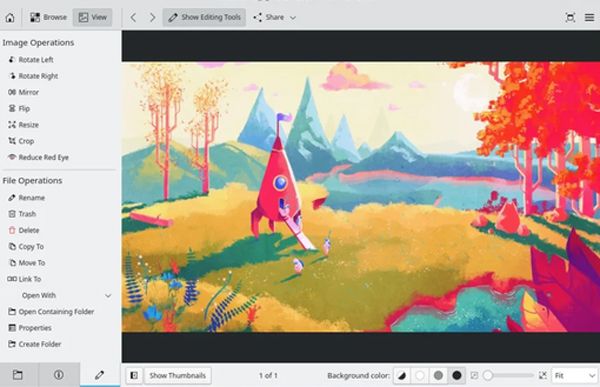Click the displayed rocket landscape image
The image size is (600, 387).
coord(361,197)
